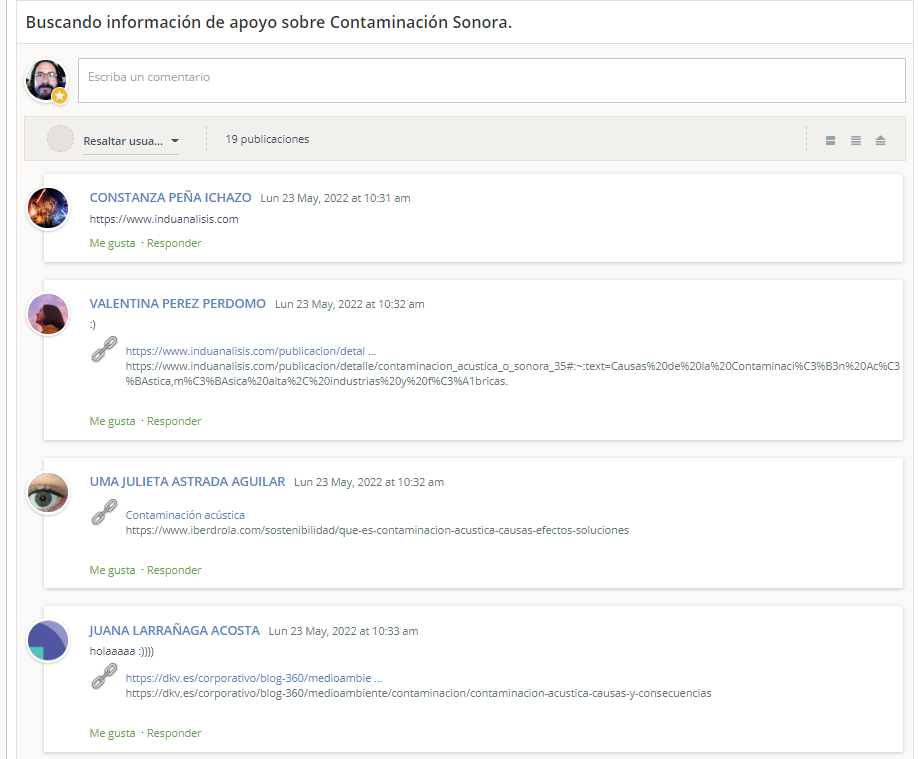Switch to compact list view icon

pos(856,140)
